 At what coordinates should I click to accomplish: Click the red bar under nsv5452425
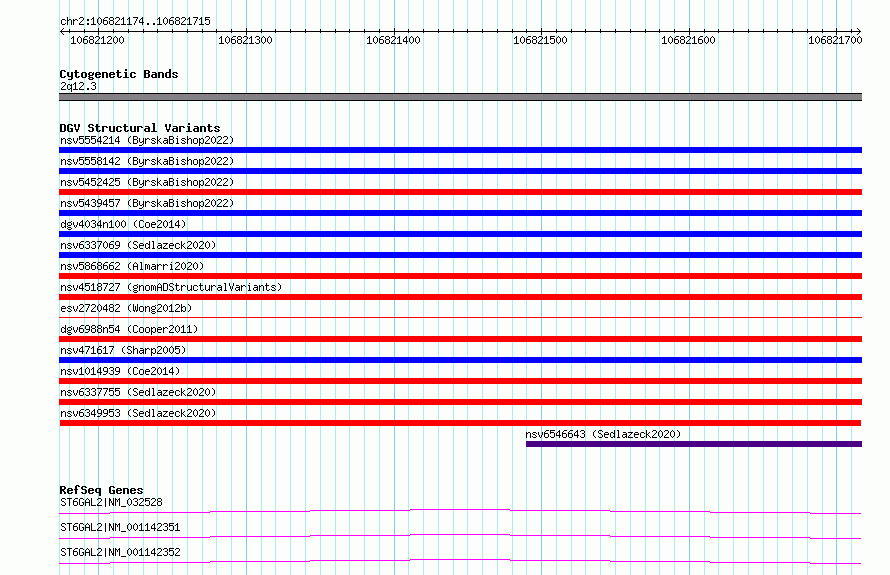pyautogui.click(x=460, y=192)
